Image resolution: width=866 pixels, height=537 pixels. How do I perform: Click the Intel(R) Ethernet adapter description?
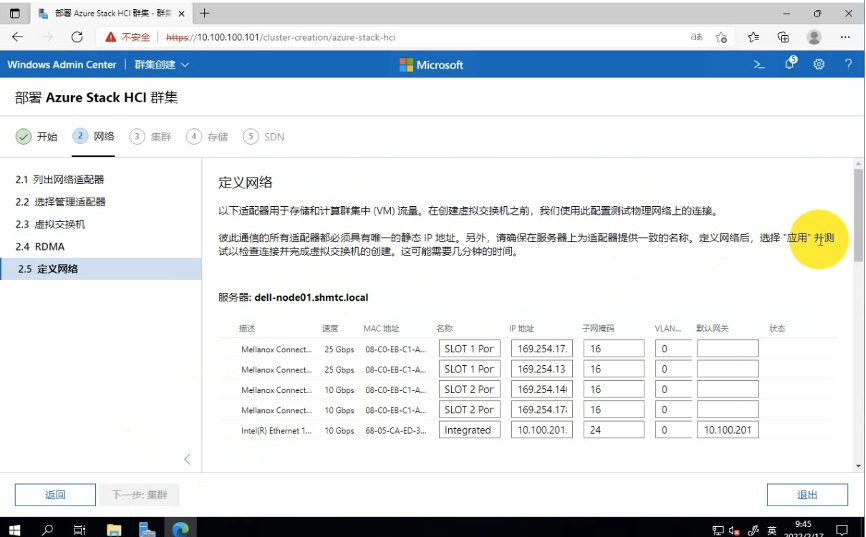click(276, 430)
